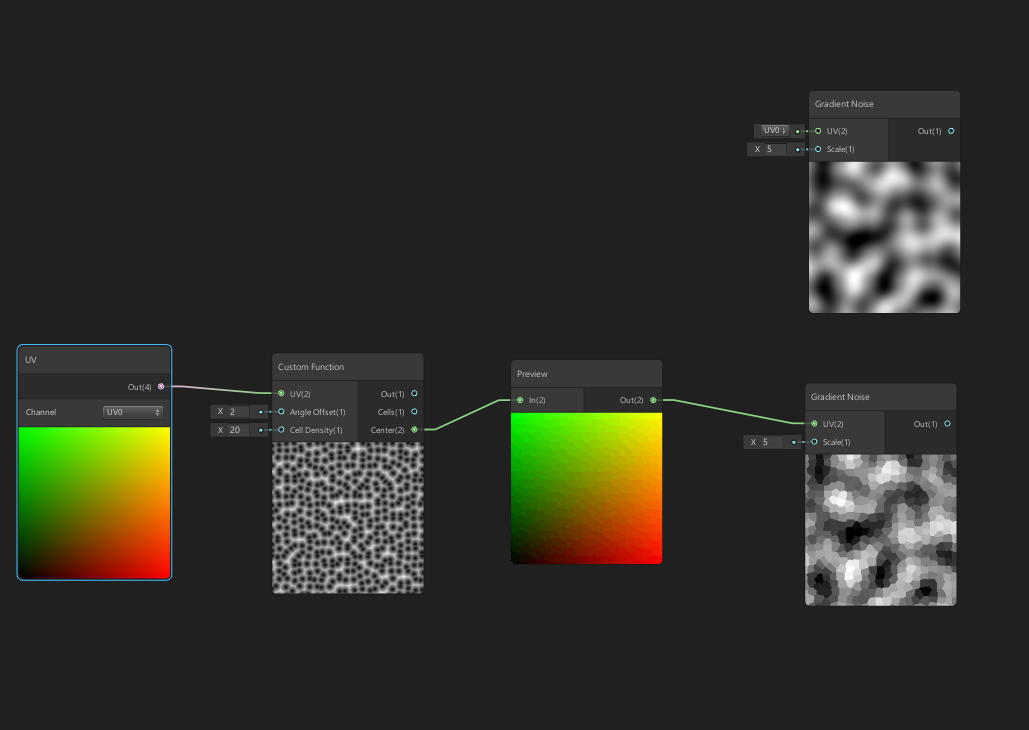The width and height of the screenshot is (1029, 730).
Task: Click the Angle Offset(1) port dot connector
Action: [x=262, y=411]
